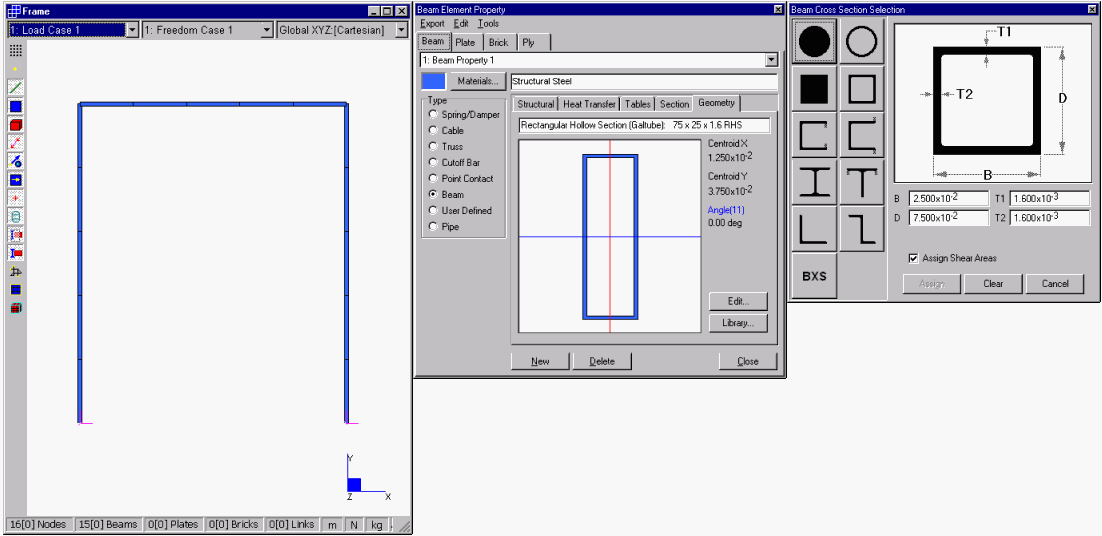Click the BXS section button
1102x536 pixels.
click(x=815, y=276)
